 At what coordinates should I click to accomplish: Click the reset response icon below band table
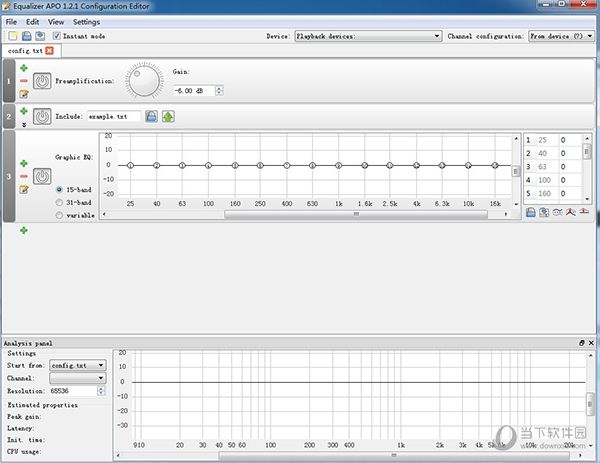point(584,211)
